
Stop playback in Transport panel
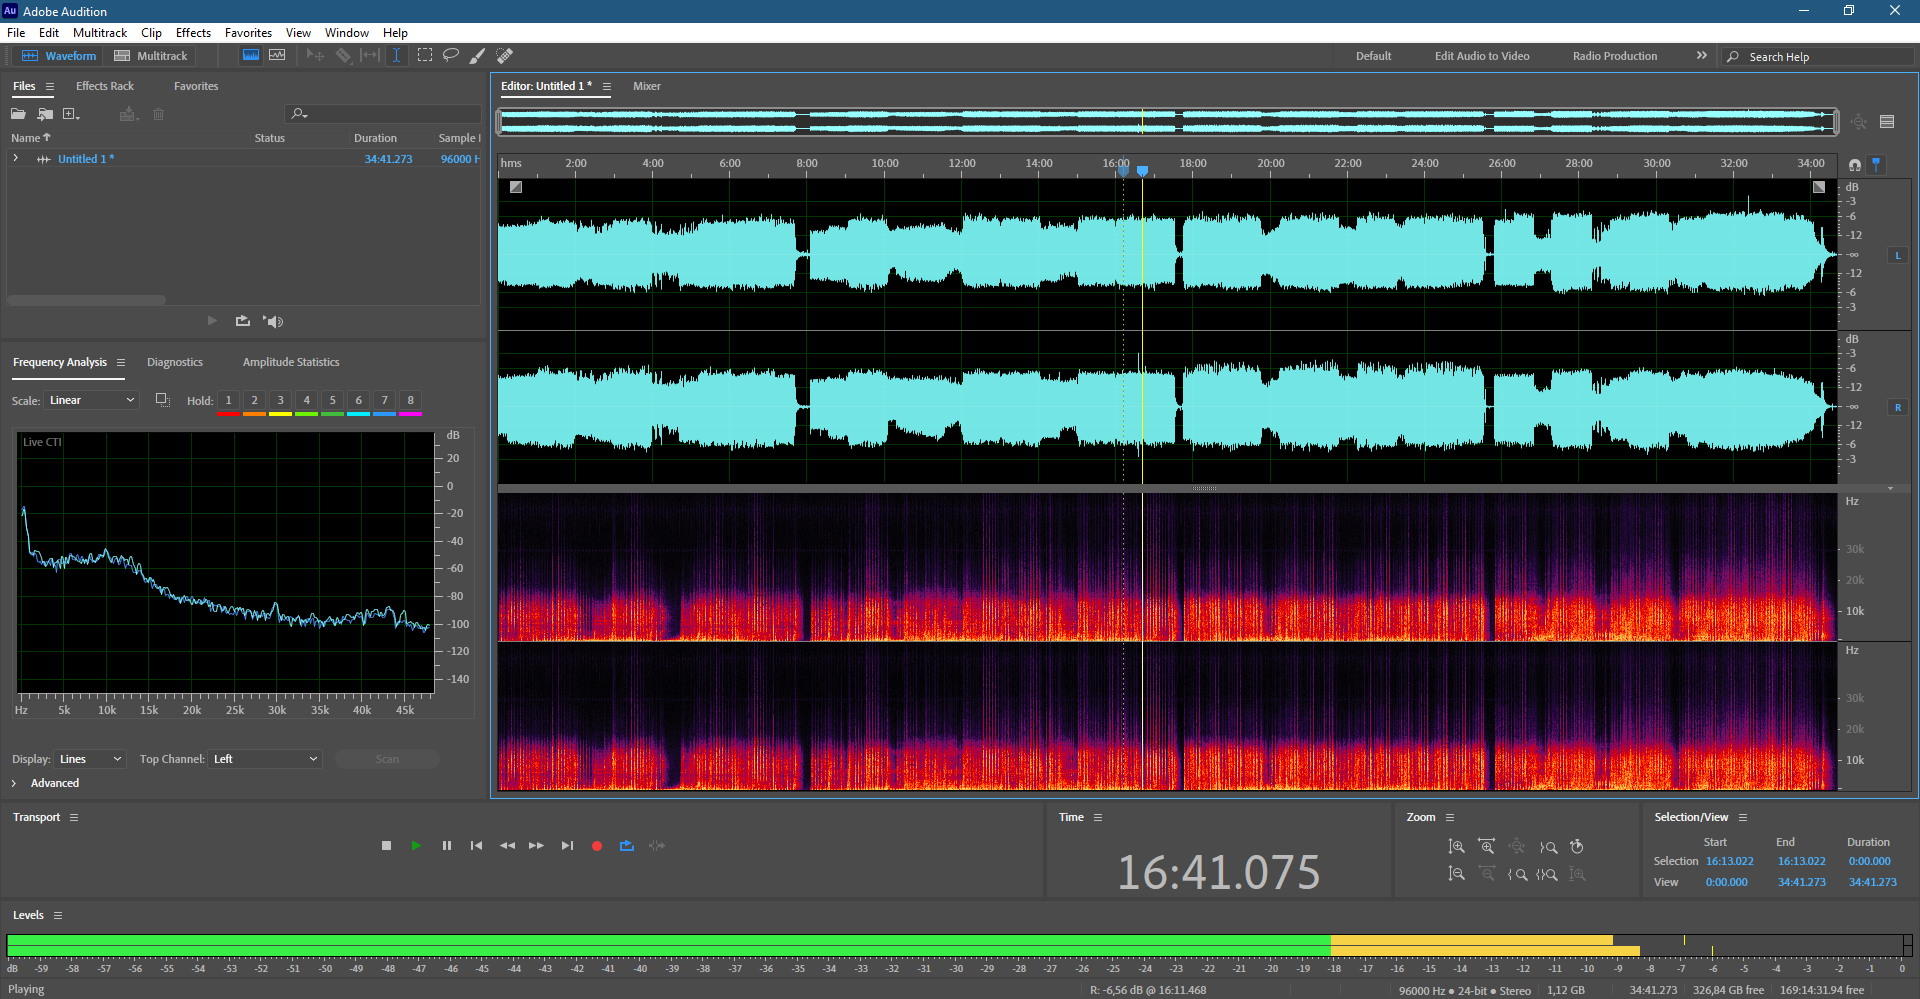tap(387, 846)
